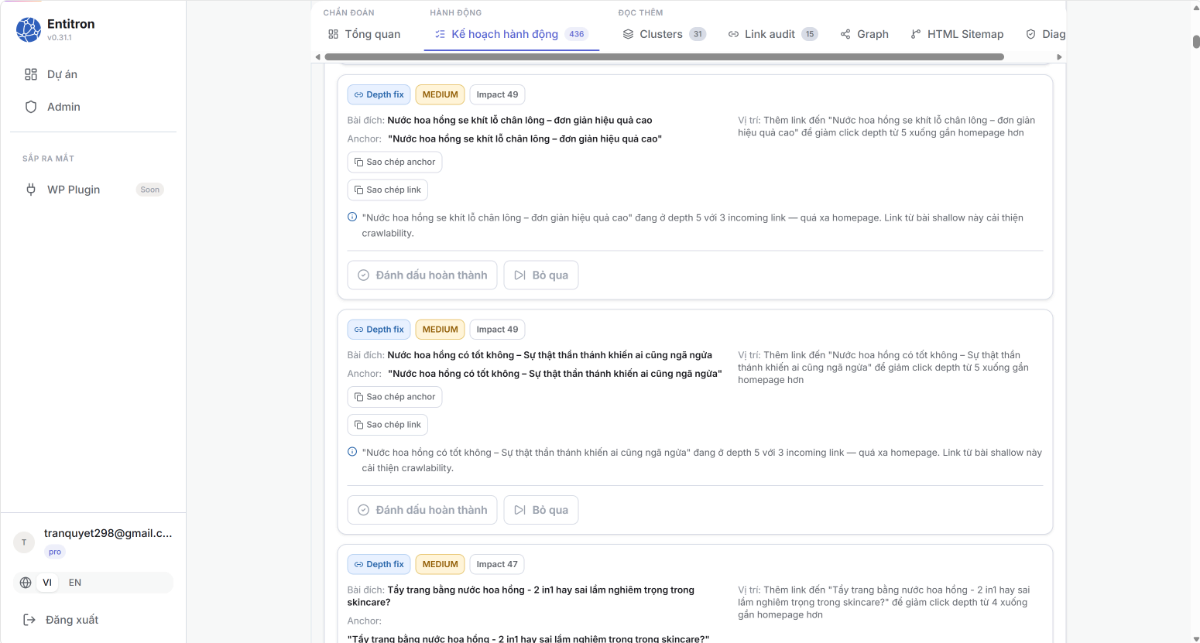Image resolution: width=1200 pixels, height=643 pixels.
Task: Click info icon in 'se khít lỗ chân lông' note
Action: tap(352, 217)
